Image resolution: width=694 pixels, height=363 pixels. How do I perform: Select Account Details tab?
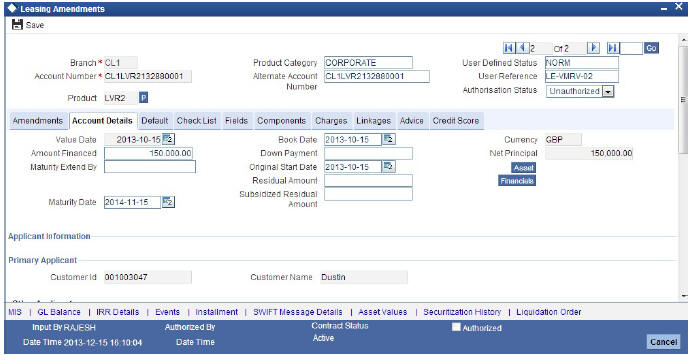pos(102,121)
